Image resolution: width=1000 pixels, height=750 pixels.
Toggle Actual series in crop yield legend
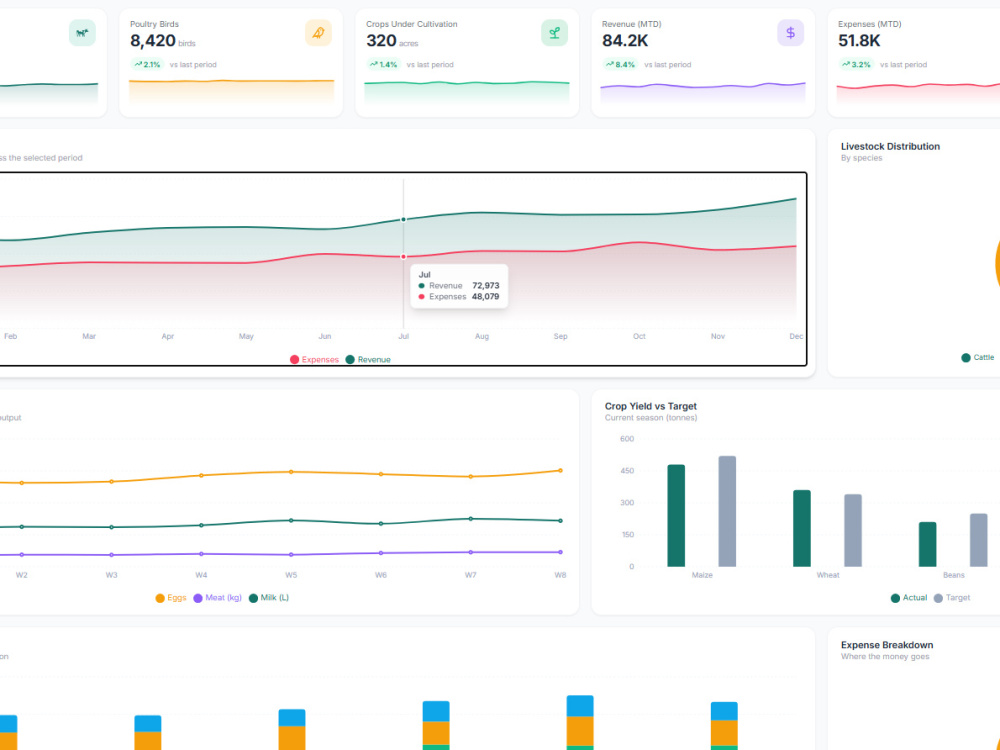pos(909,598)
